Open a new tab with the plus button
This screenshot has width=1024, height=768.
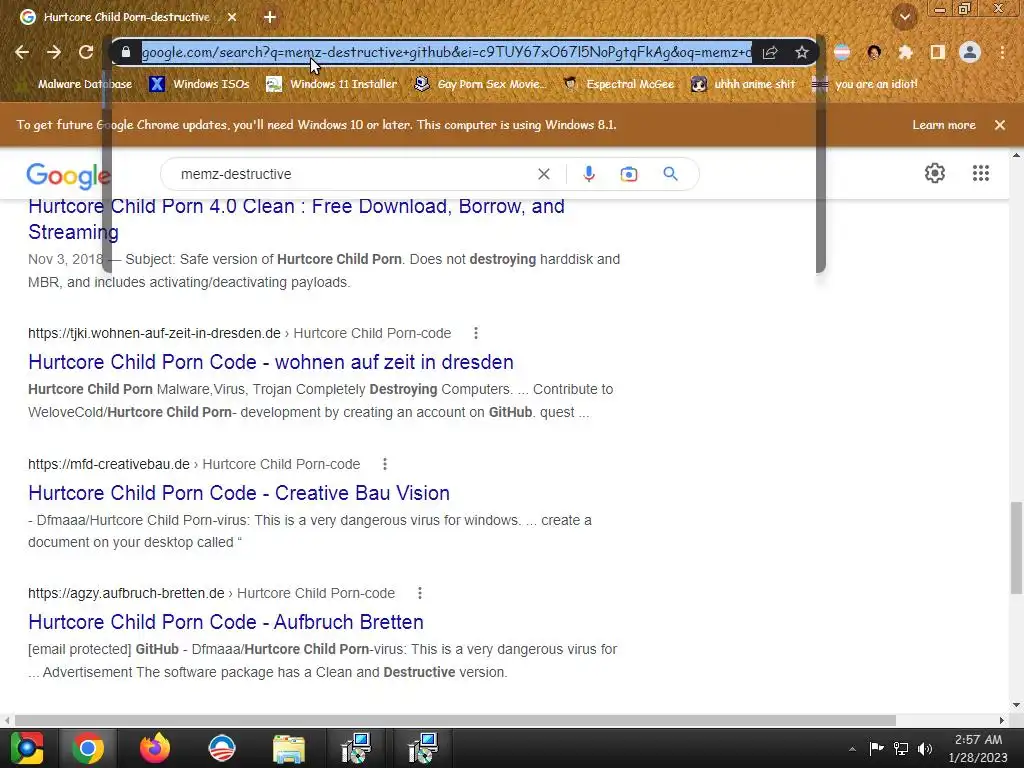click(270, 17)
